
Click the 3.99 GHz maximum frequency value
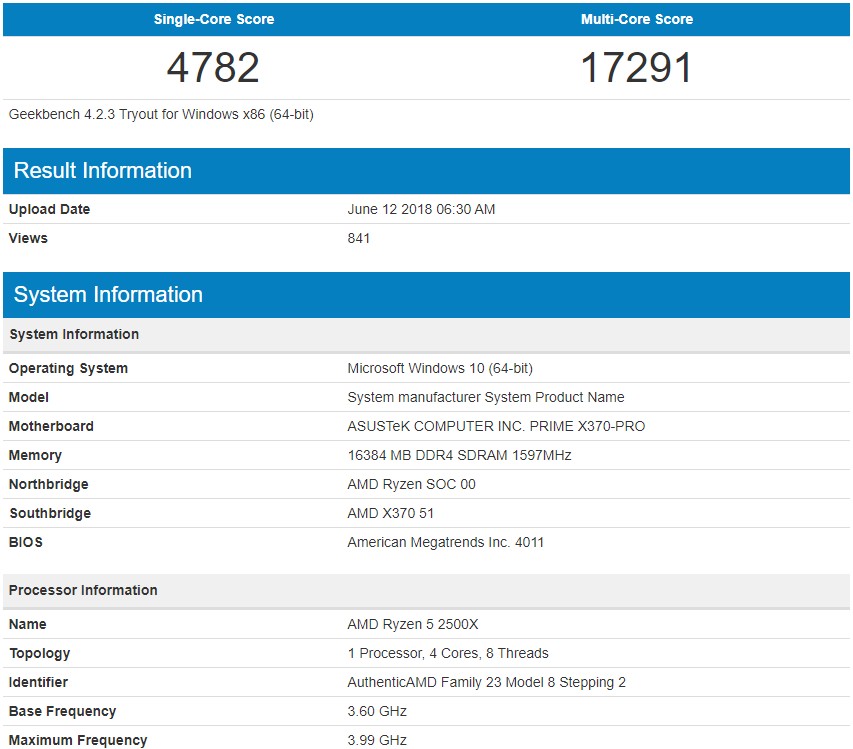[x=377, y=740]
